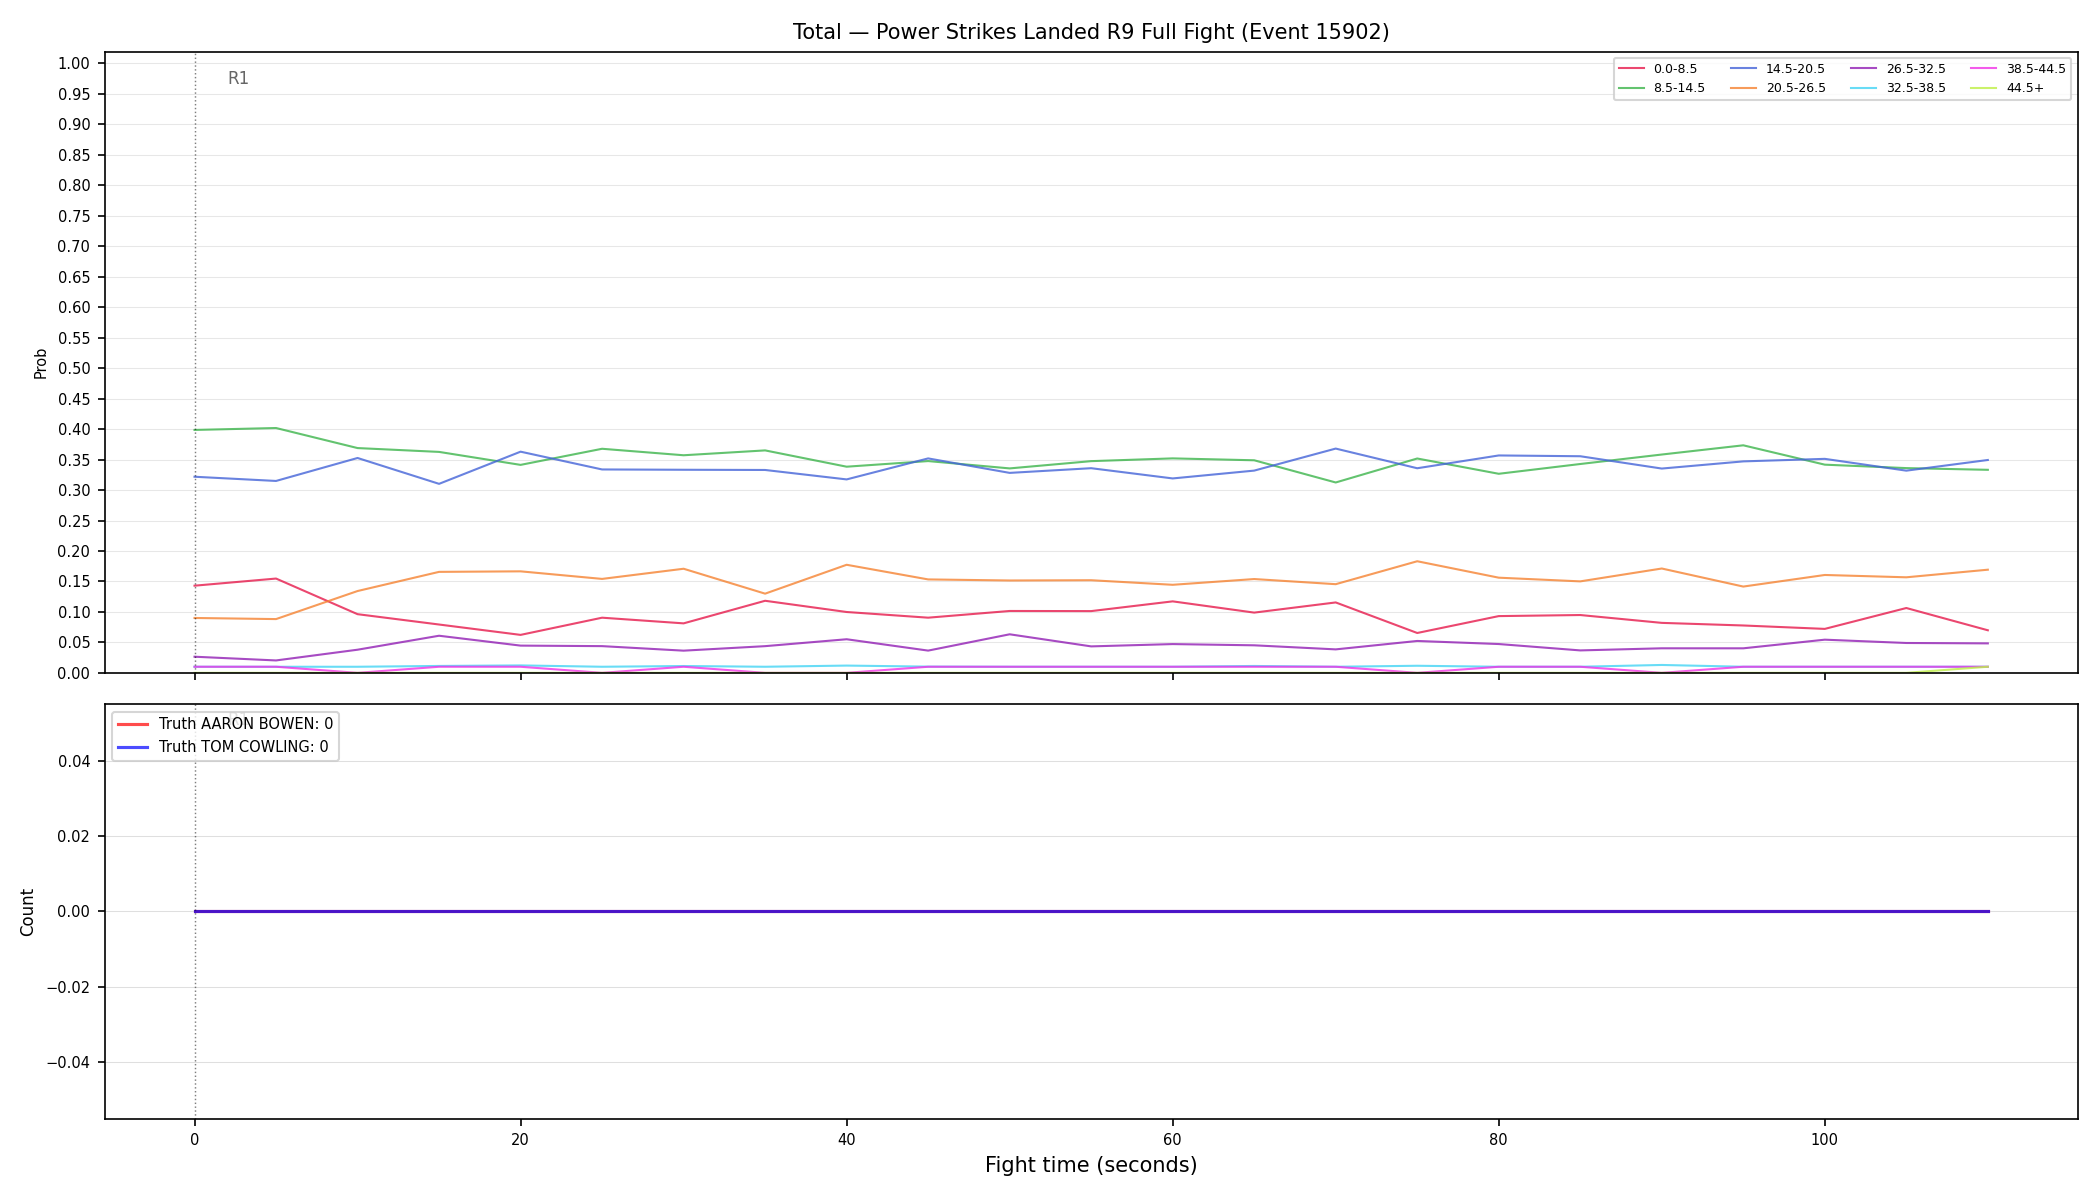Viewport: 2100px width, 1200px height.
Task: Click the −0.02 tick on Count axis
Action: coord(69,987)
